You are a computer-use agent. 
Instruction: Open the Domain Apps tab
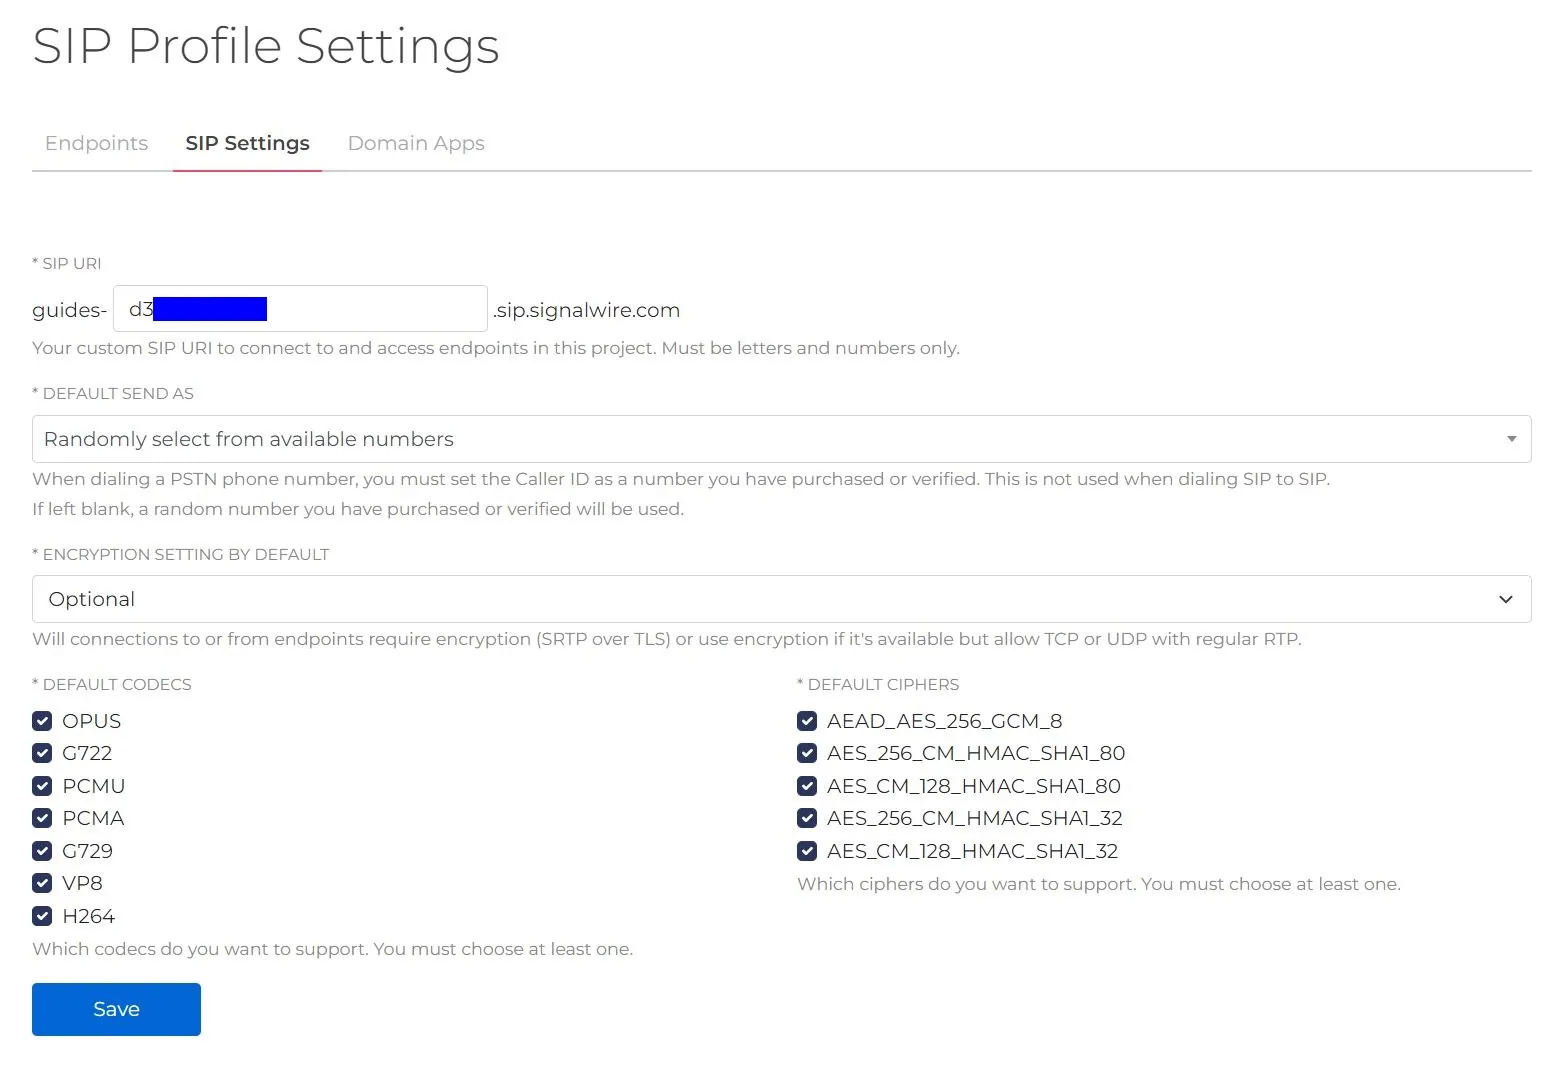tap(415, 143)
